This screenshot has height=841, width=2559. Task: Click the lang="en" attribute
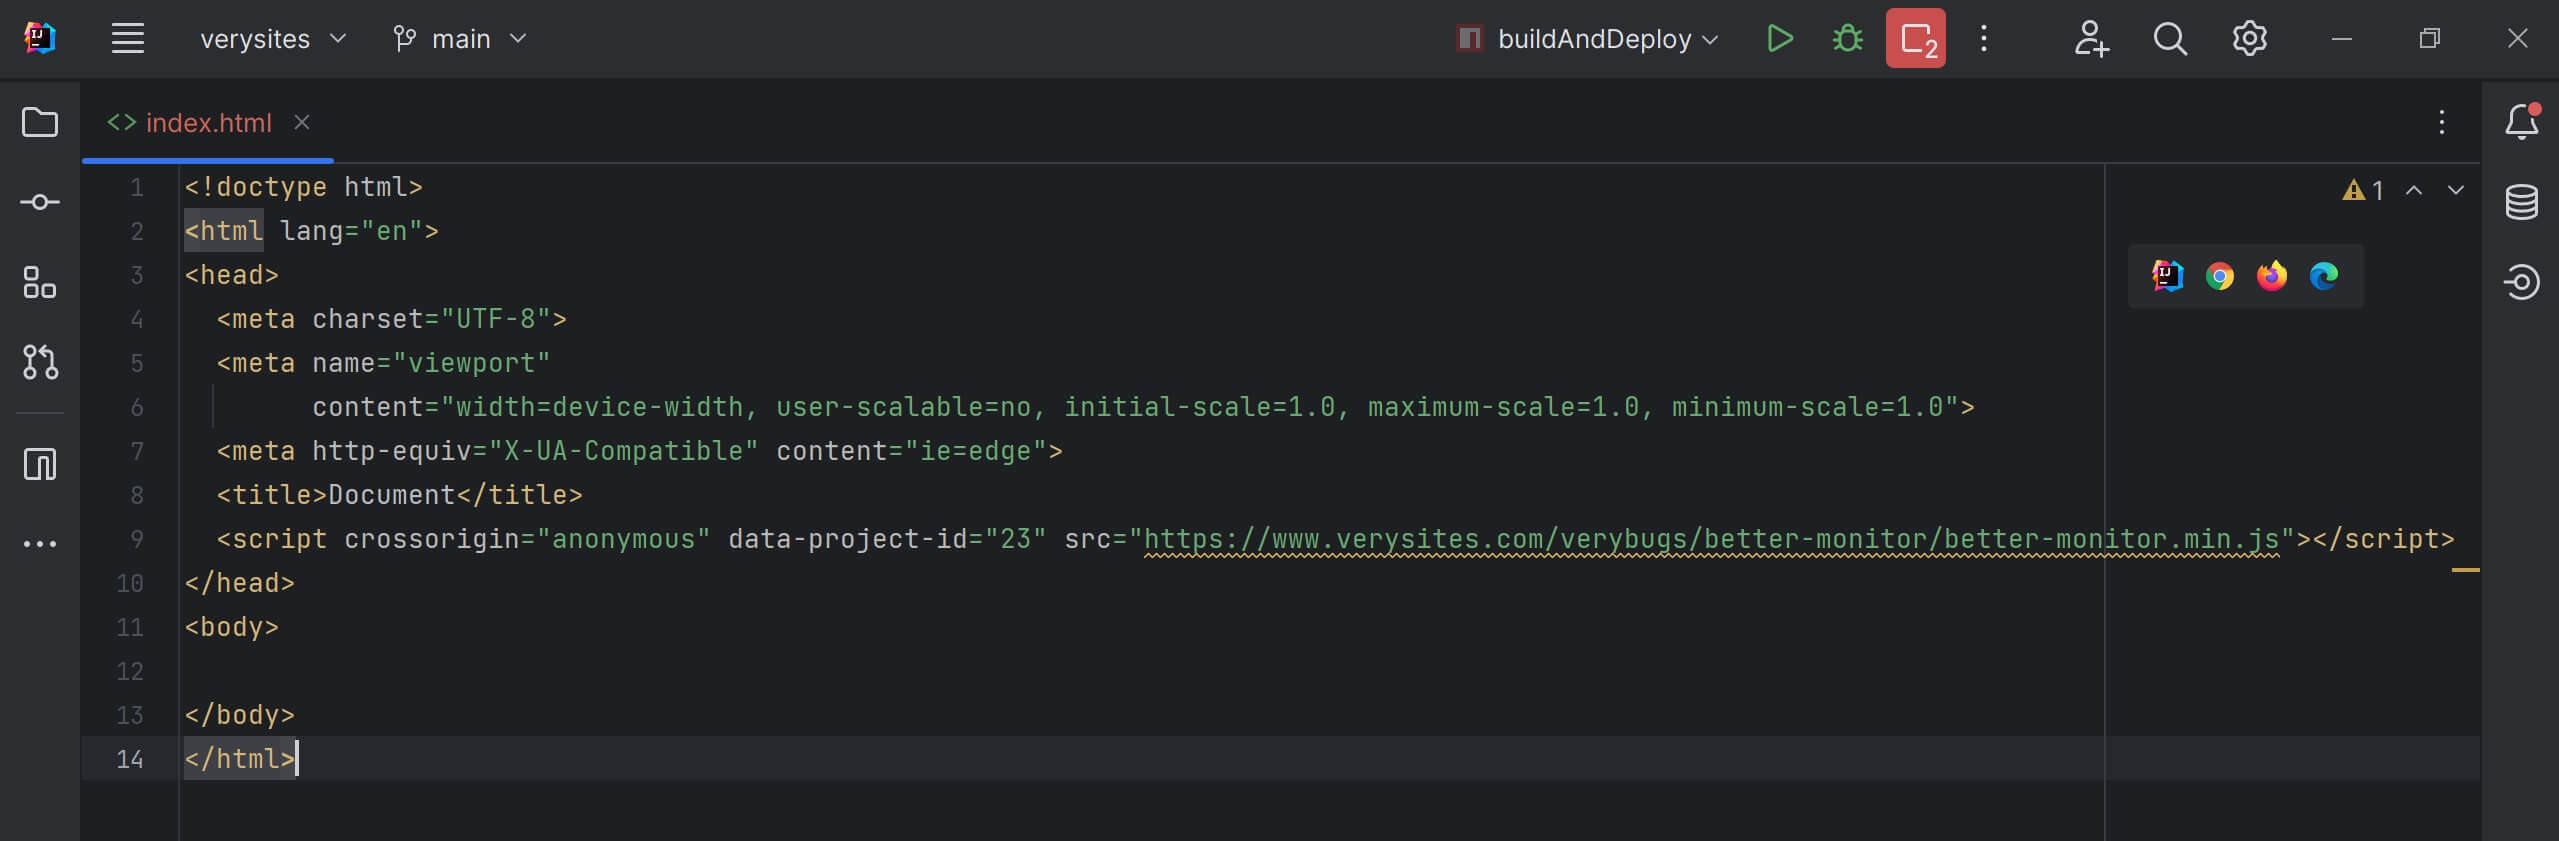[352, 231]
